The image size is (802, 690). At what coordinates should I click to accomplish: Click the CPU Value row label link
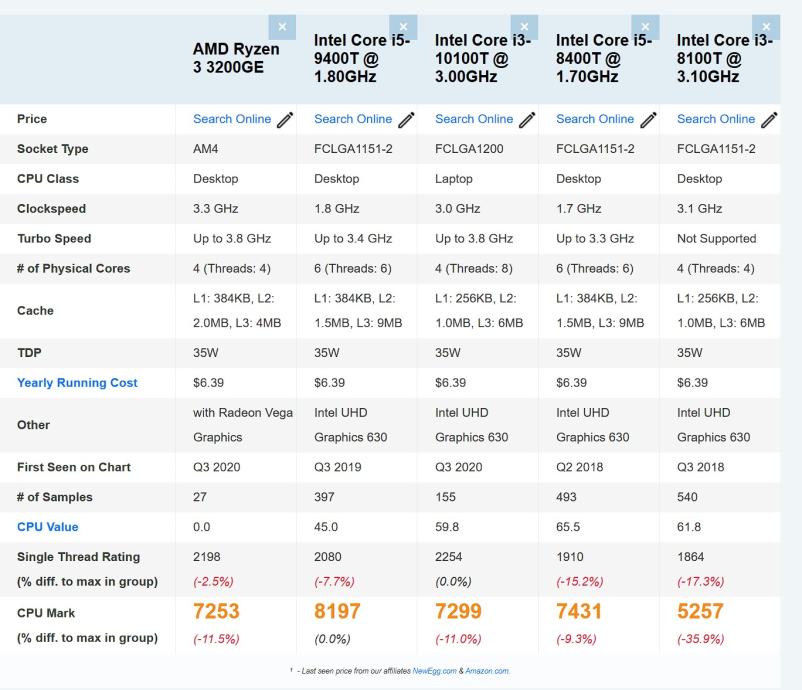47,527
